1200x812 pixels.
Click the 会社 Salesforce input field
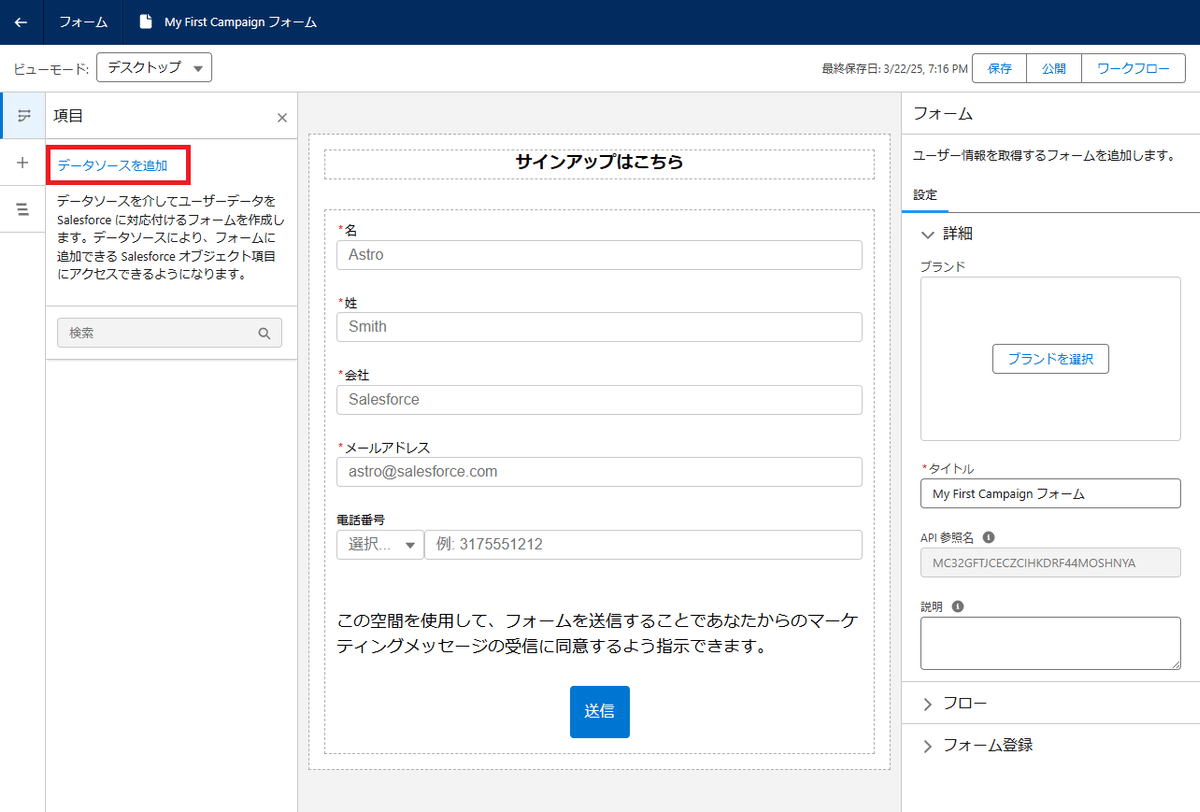coord(599,399)
